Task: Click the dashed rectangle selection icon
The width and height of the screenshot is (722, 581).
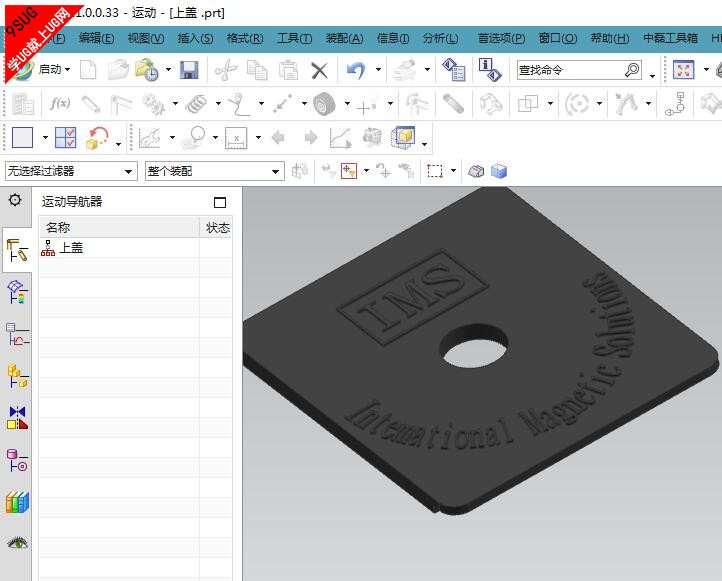Action: (435, 171)
